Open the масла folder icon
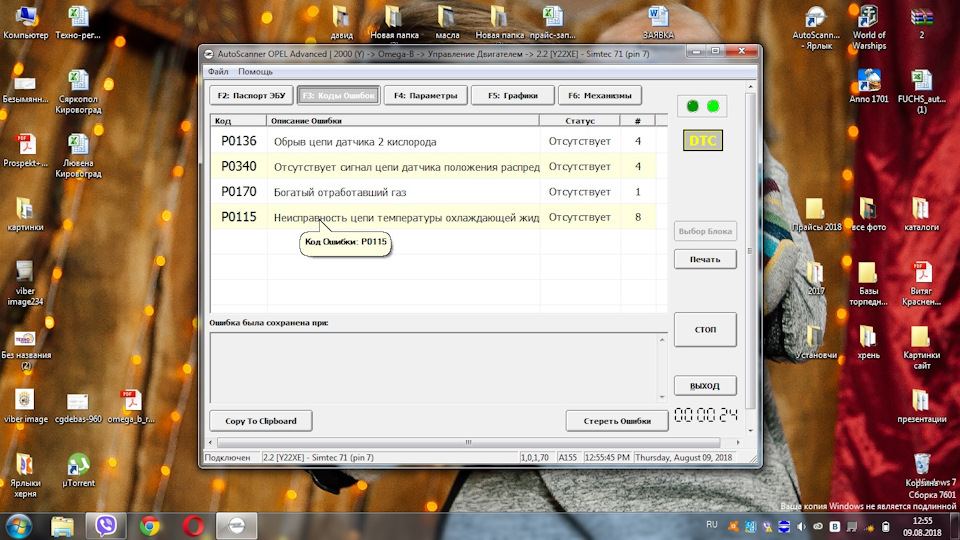 447,21
